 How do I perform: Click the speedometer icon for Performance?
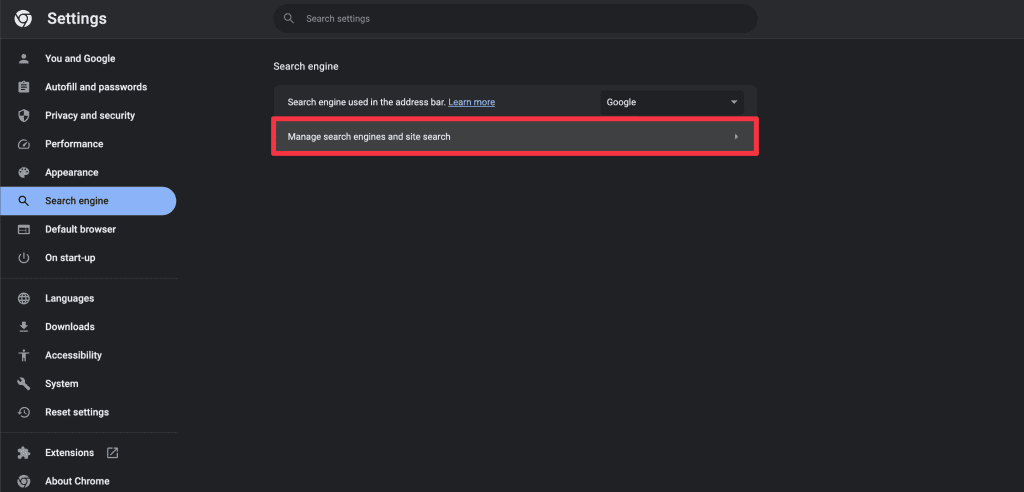24,144
